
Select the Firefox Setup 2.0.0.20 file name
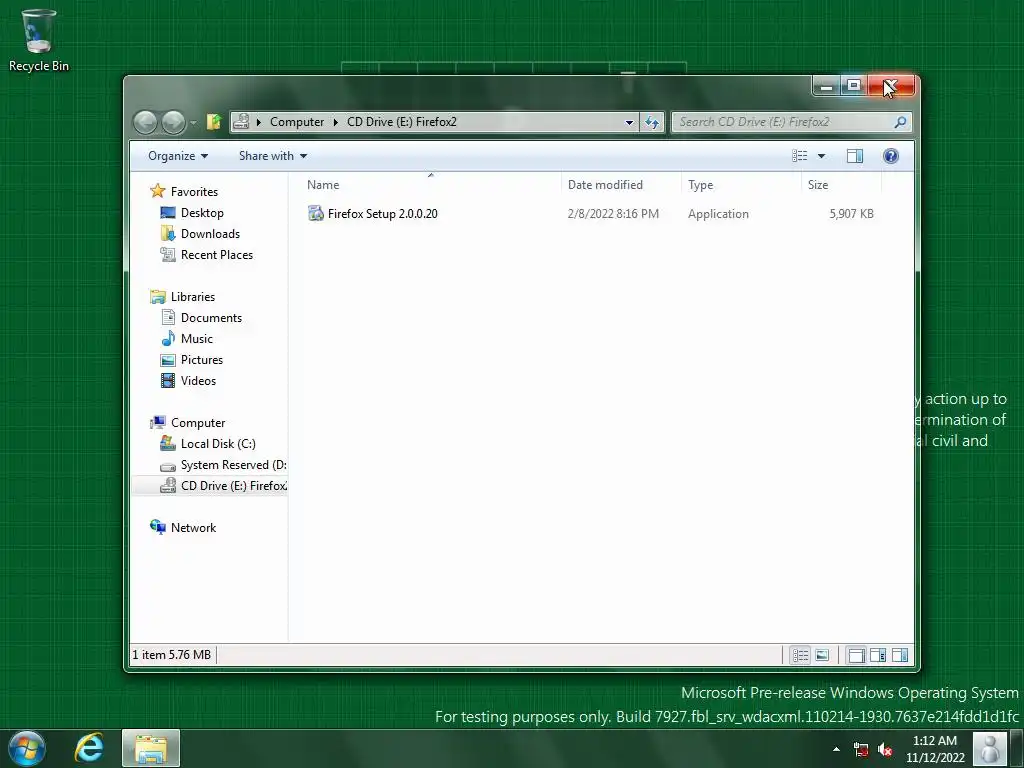(383, 214)
